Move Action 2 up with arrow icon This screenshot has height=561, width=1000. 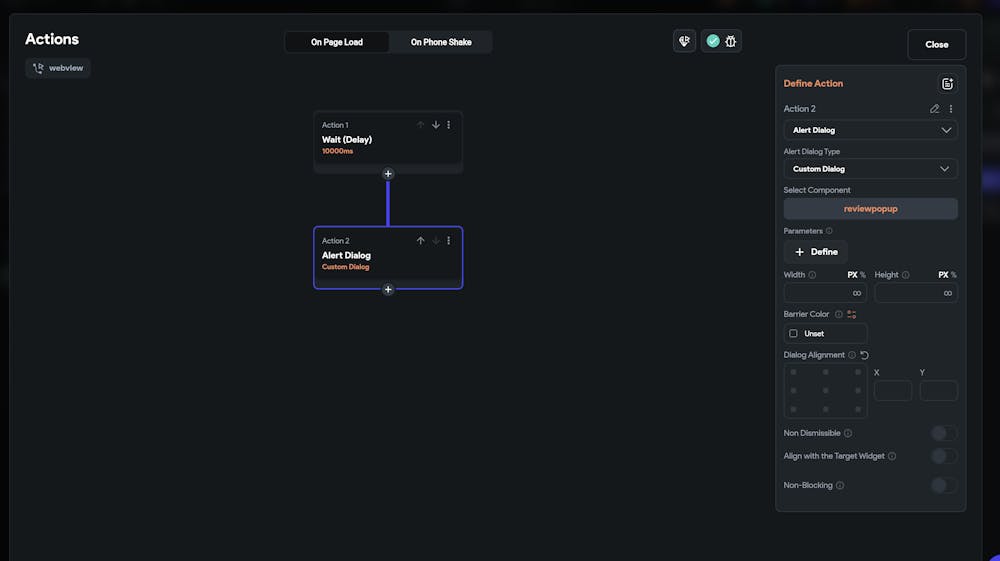(x=421, y=241)
